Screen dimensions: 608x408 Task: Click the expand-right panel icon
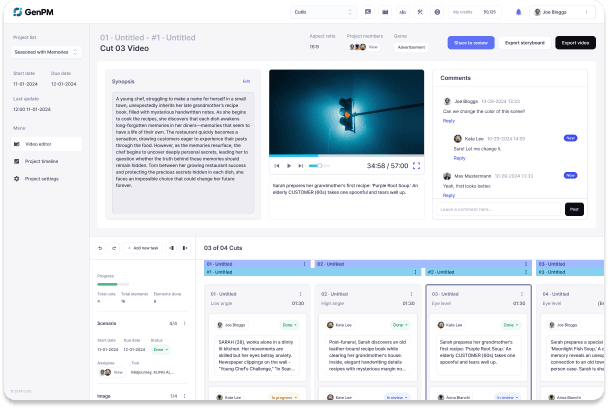click(x=185, y=248)
